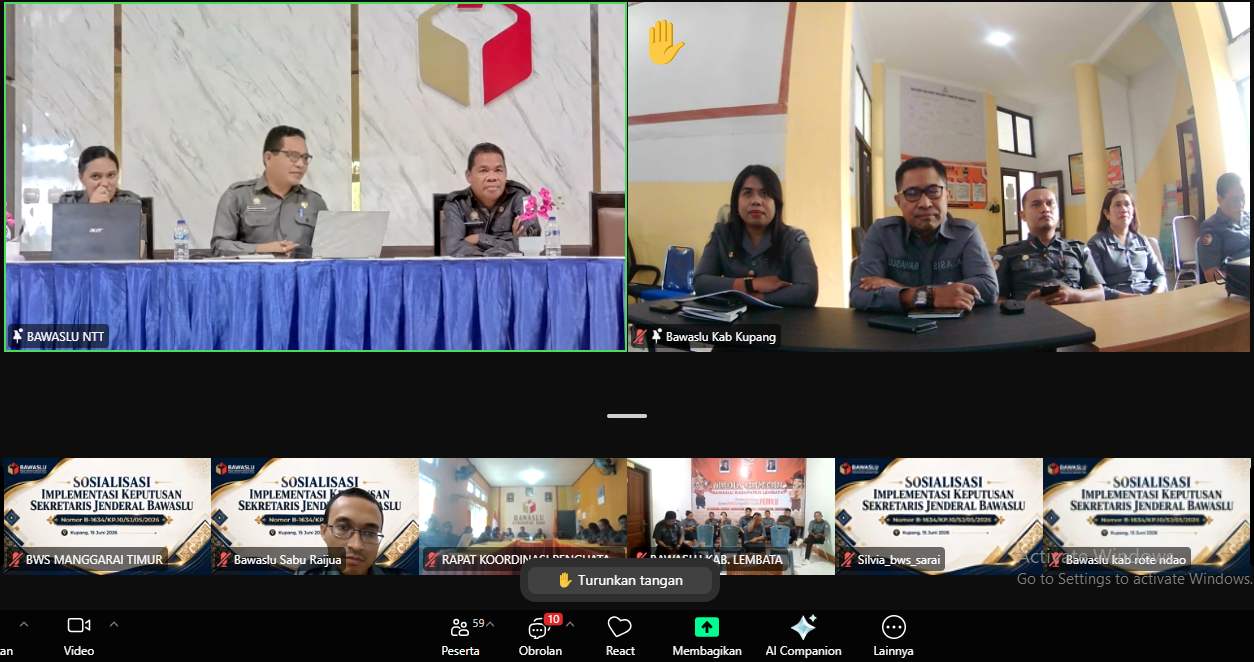Click muted mic icon on BWS MANGGARAI TIMUR

[16, 560]
